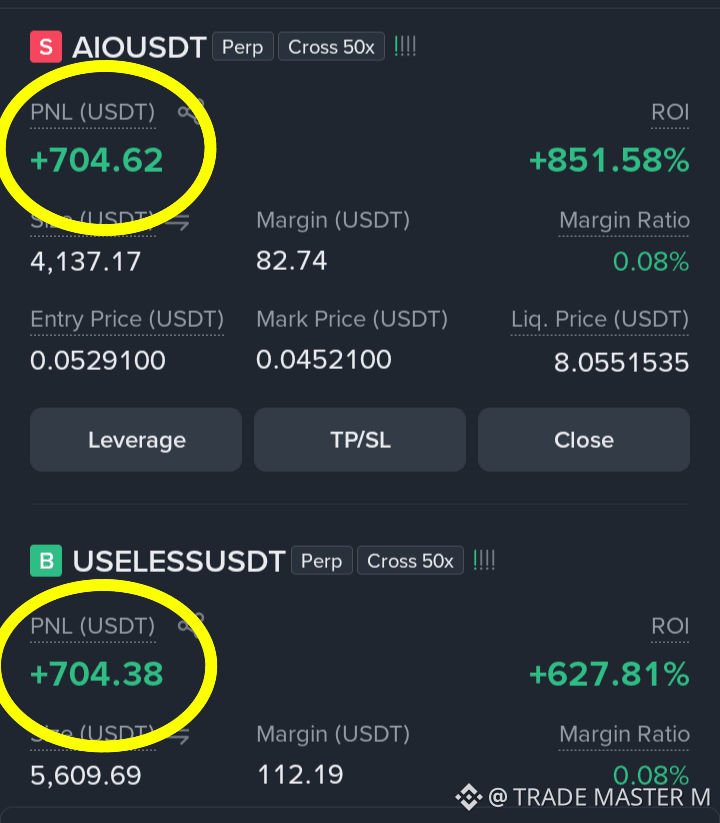Tap the Margin Ratio label for AIOUSDT
The image size is (720, 823).
(x=624, y=220)
